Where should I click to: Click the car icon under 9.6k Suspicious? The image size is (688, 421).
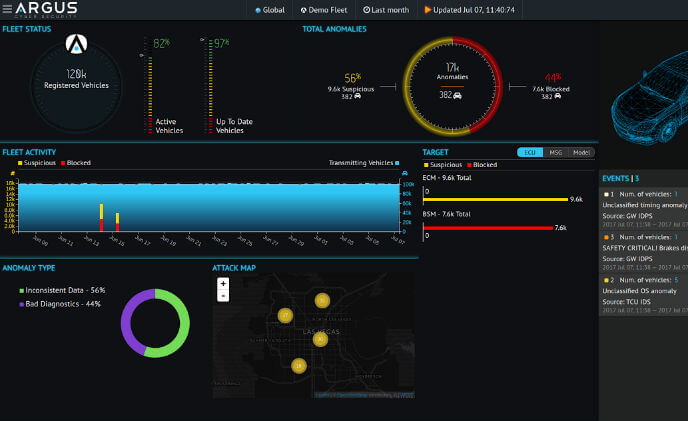pos(358,96)
